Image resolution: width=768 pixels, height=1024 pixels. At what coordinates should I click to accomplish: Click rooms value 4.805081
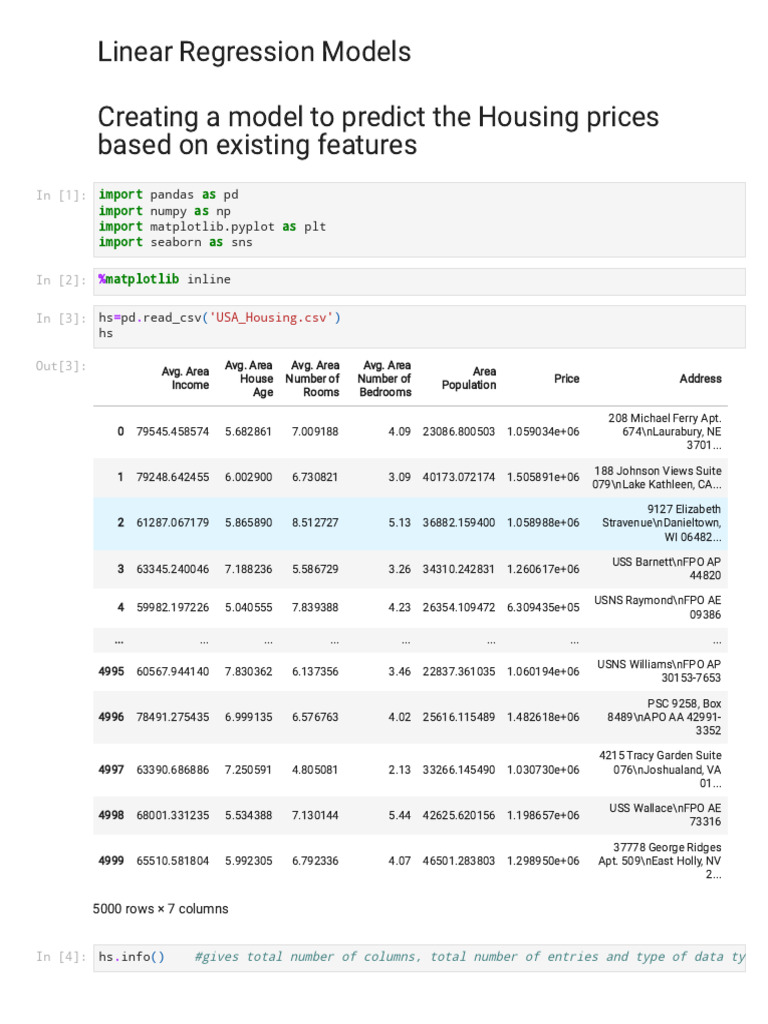tap(315, 770)
